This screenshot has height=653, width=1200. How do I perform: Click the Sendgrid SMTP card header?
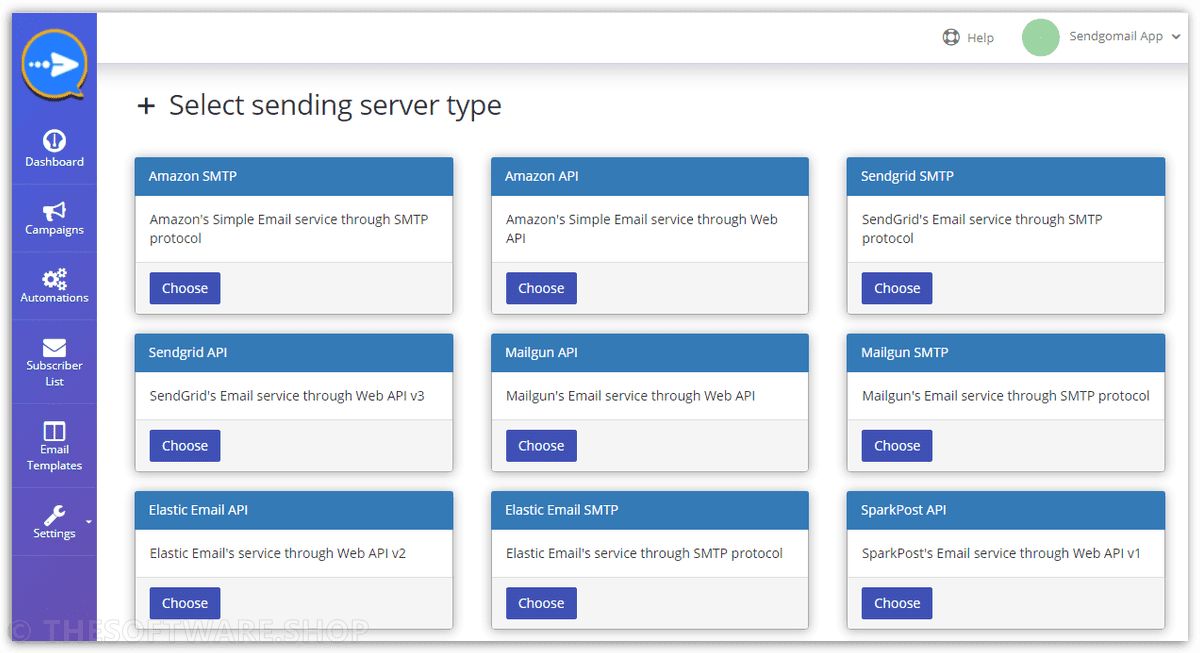(1006, 176)
